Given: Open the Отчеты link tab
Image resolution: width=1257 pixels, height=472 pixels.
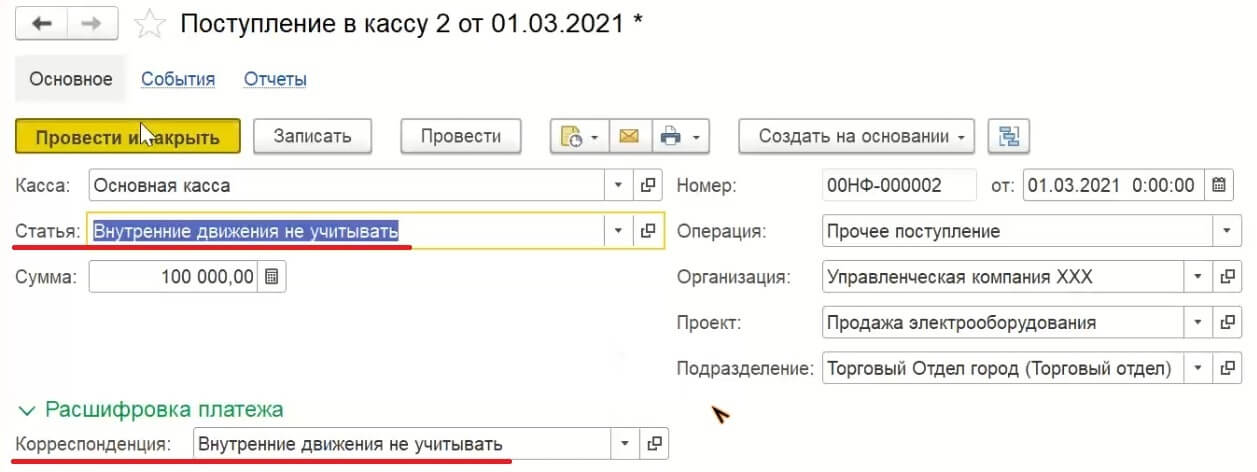Looking at the screenshot, I should click(275, 79).
